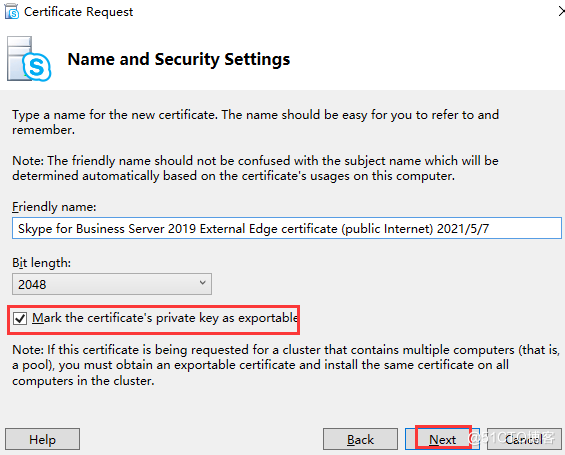Click the 'Name and Security Settings' heading
Screen dimensions: 565x455
pyautogui.click(x=179, y=59)
